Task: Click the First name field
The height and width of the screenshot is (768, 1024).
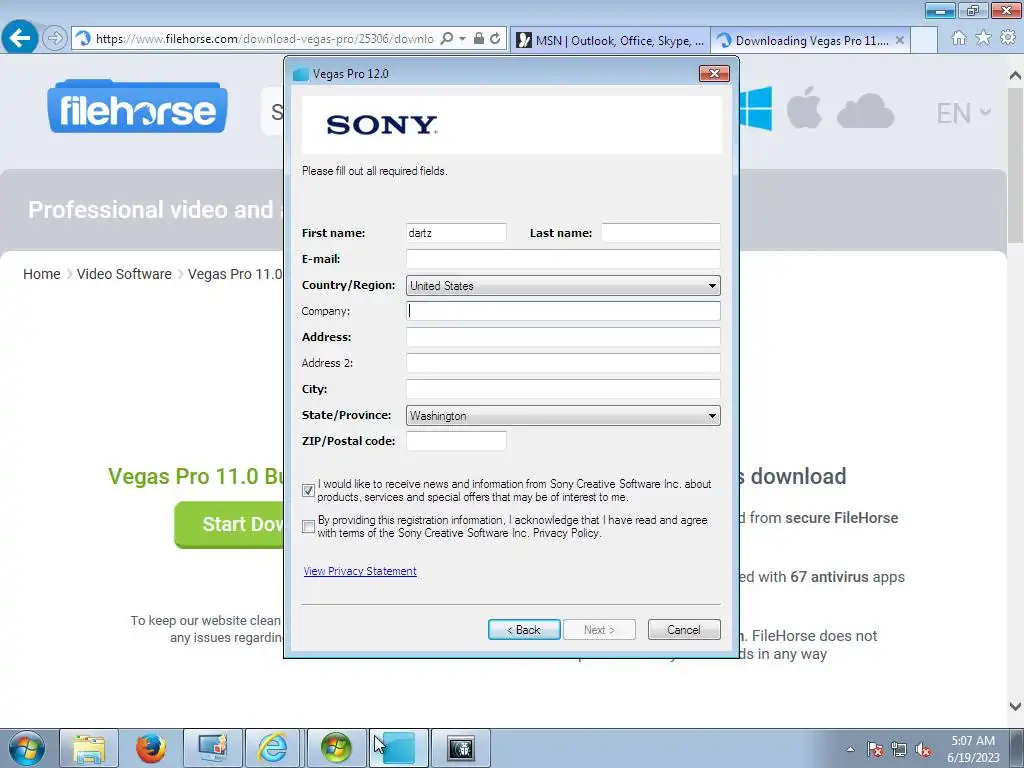Action: point(456,233)
